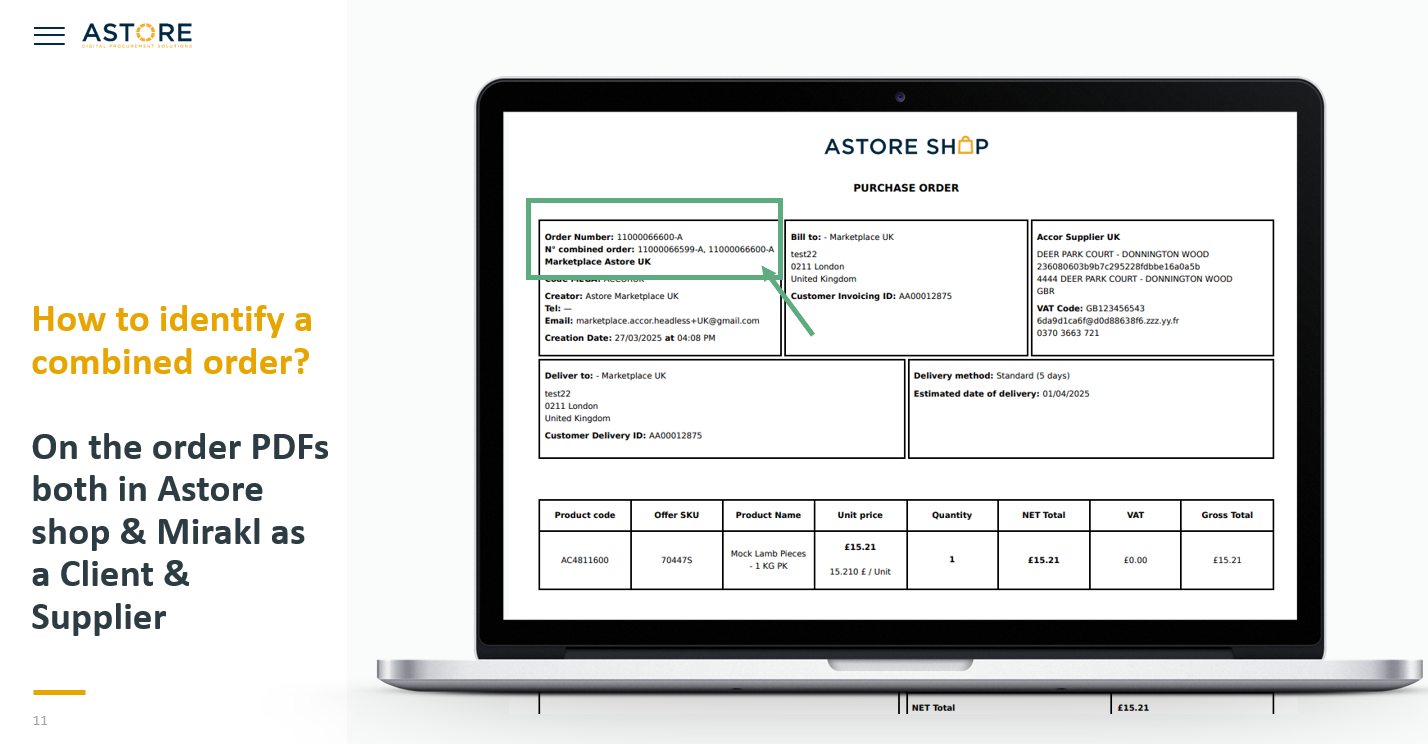
Task: Select test22 in the Bill to box
Action: tap(804, 254)
